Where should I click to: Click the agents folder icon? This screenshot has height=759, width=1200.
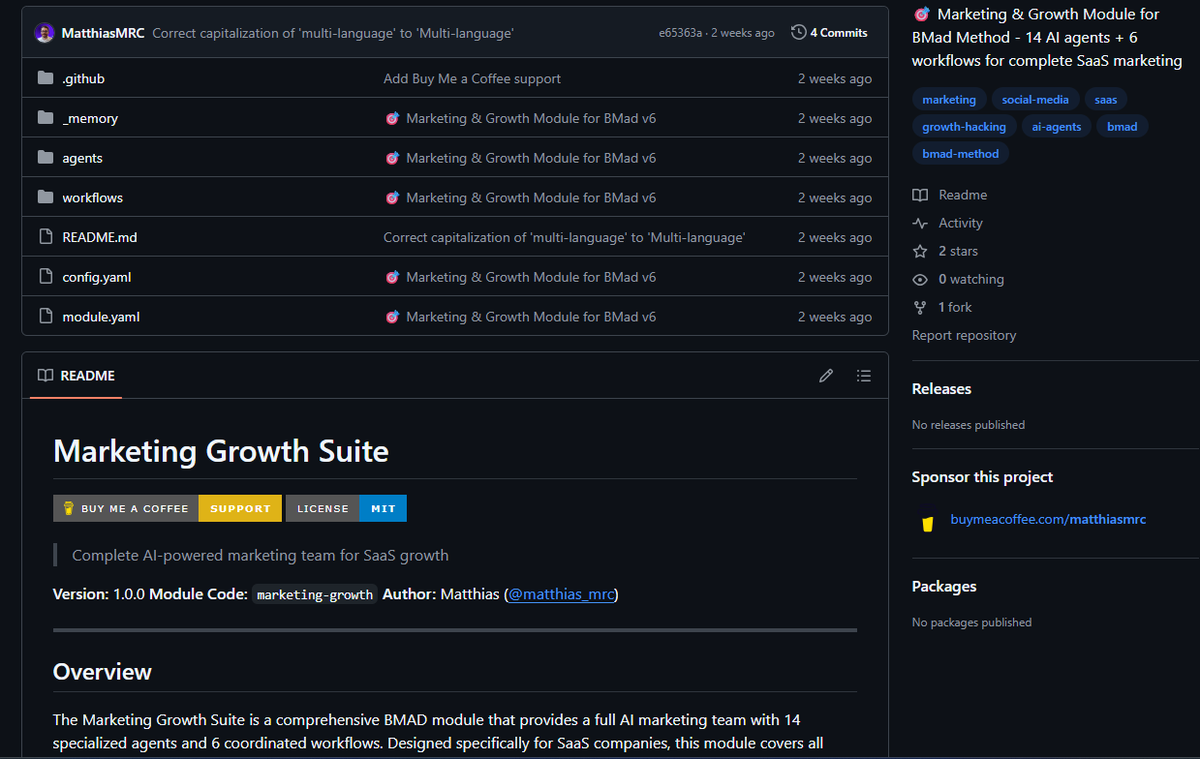45,158
